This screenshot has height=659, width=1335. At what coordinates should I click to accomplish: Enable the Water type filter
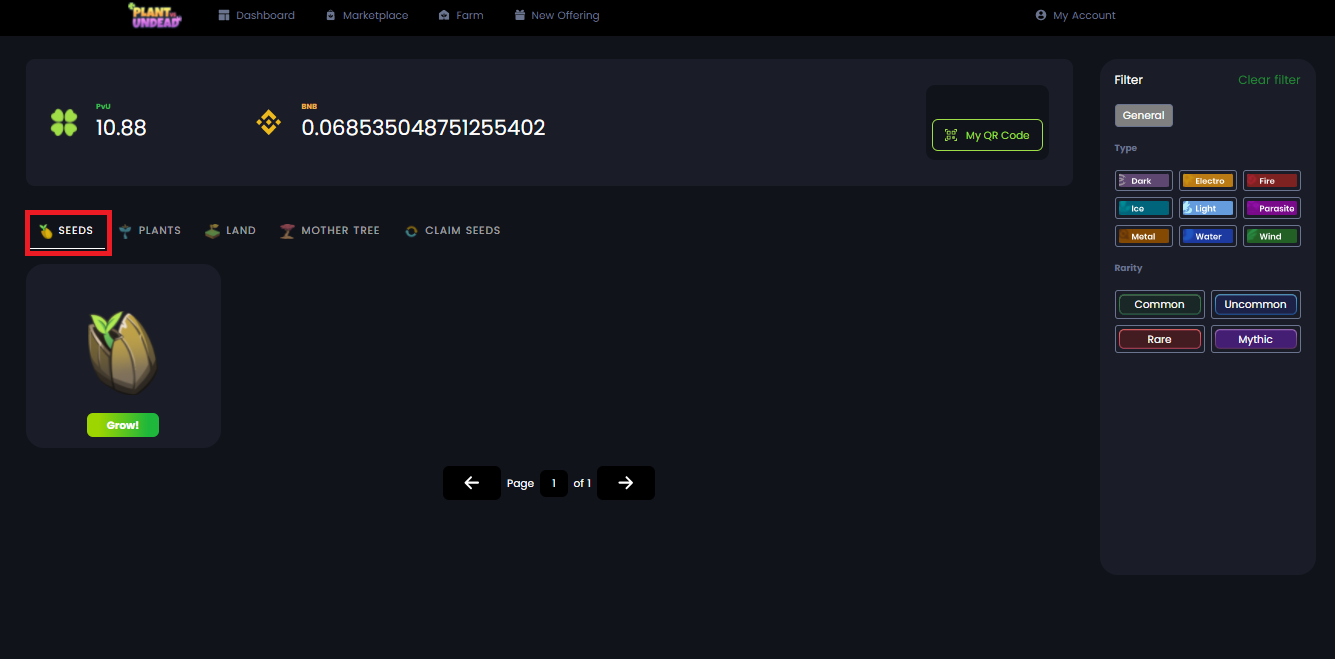pos(1207,237)
